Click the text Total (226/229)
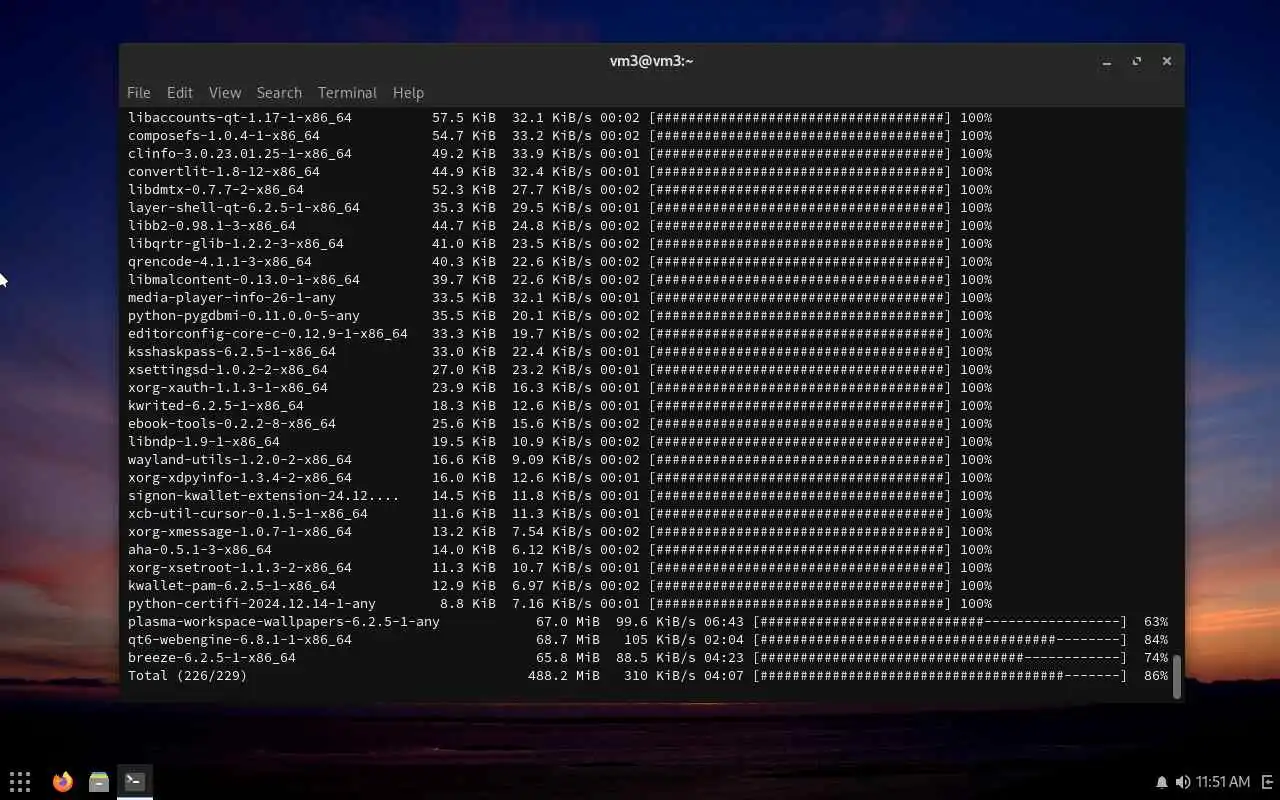1280x800 pixels. pos(188,676)
